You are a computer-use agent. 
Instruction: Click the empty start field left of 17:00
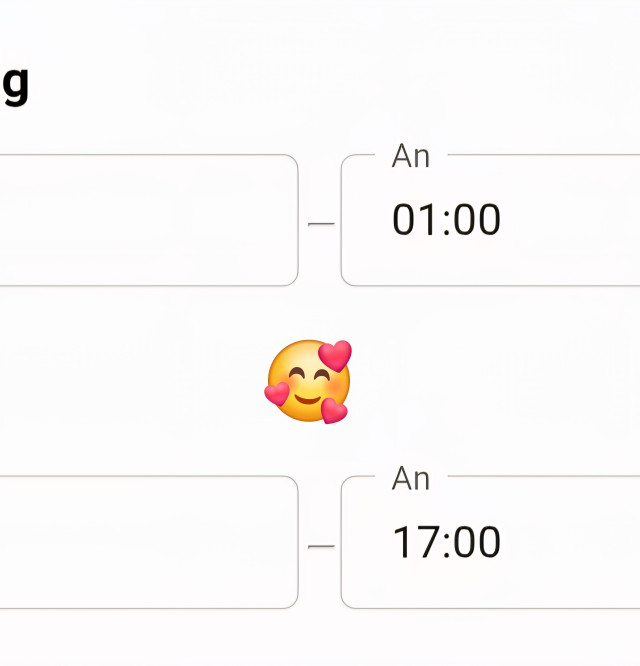click(150, 543)
